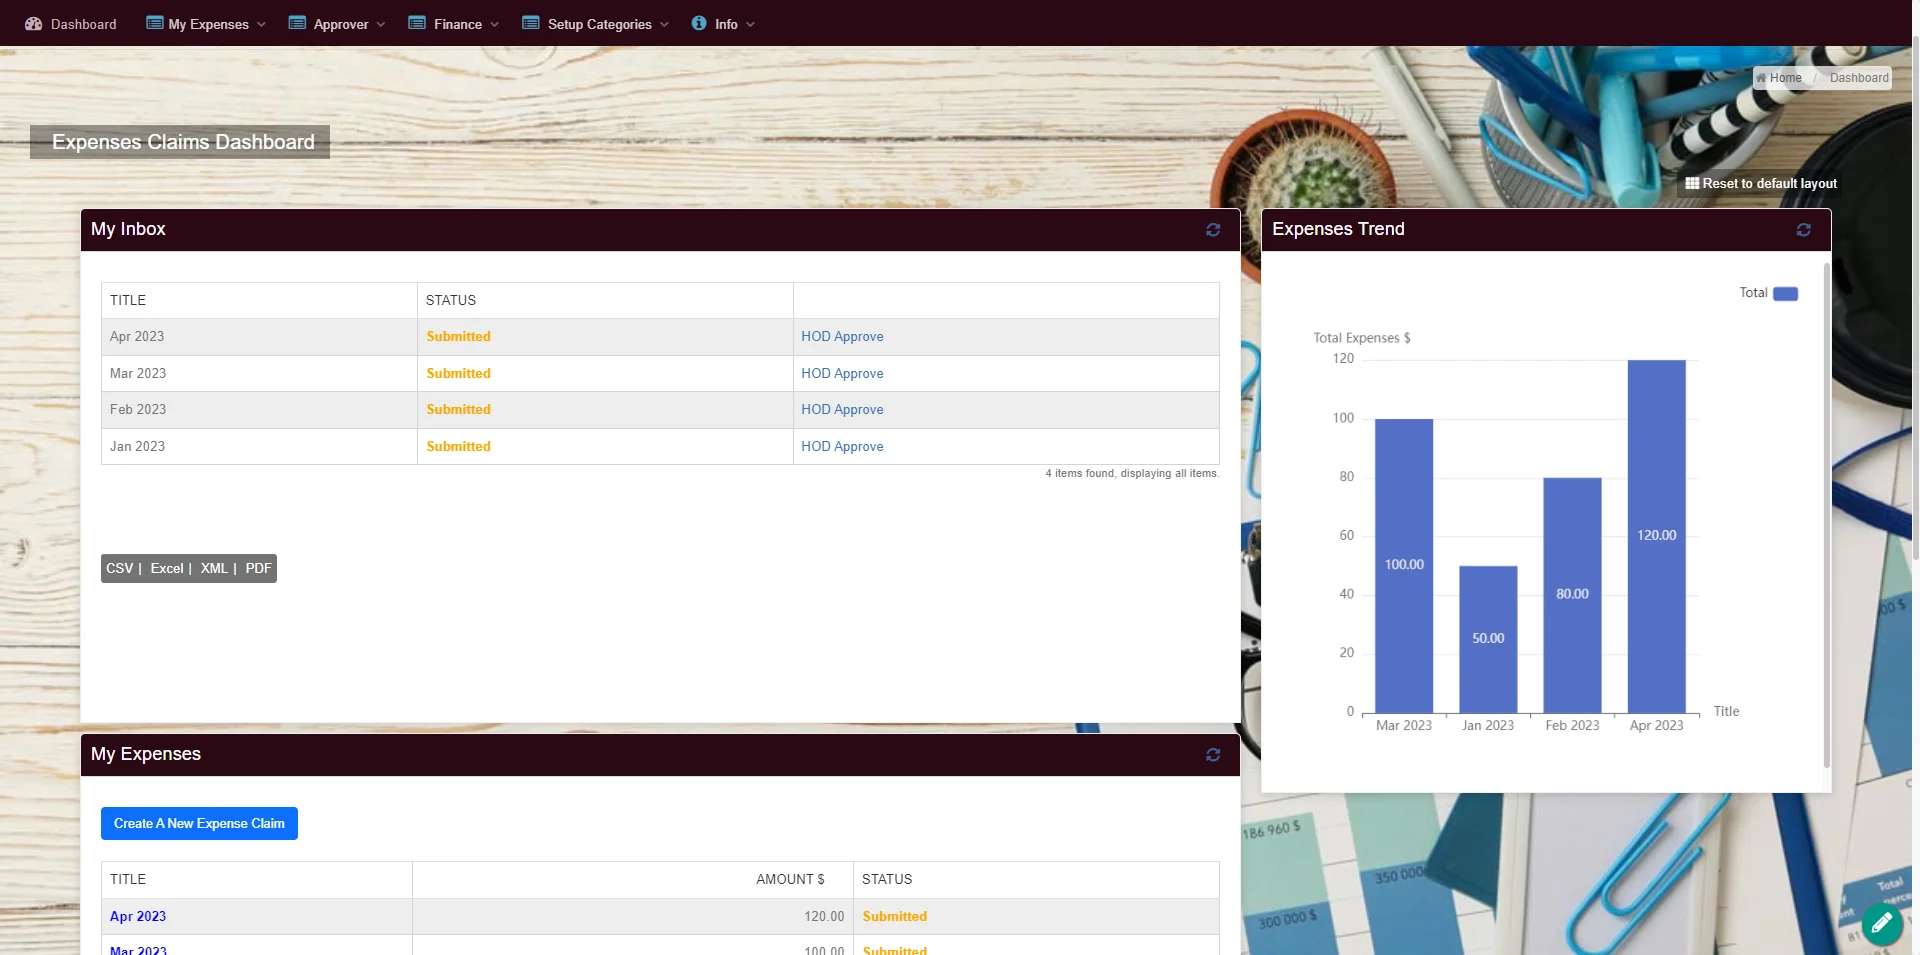
Task: Open the Info menu
Action: pos(723,24)
